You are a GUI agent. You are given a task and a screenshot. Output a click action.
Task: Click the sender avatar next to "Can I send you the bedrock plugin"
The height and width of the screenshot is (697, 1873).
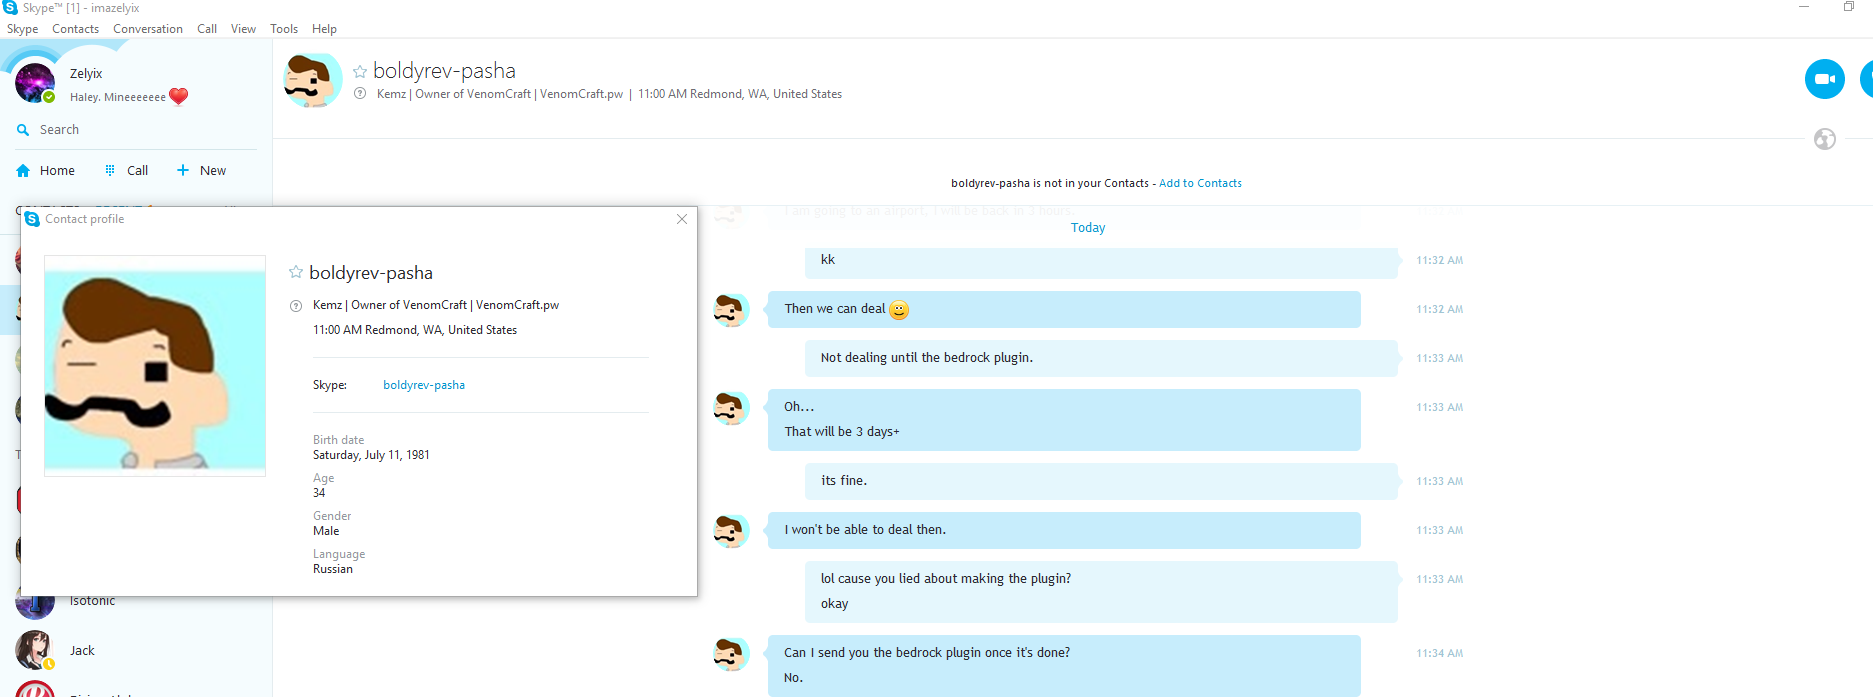pos(731,653)
